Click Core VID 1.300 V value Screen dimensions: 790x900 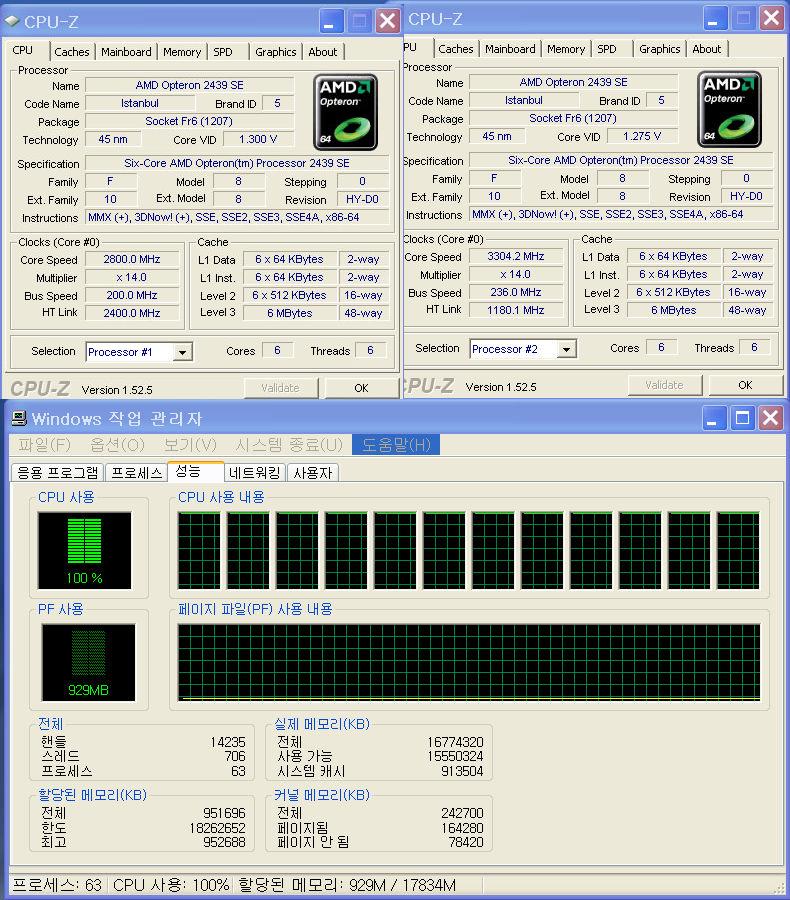(258, 139)
